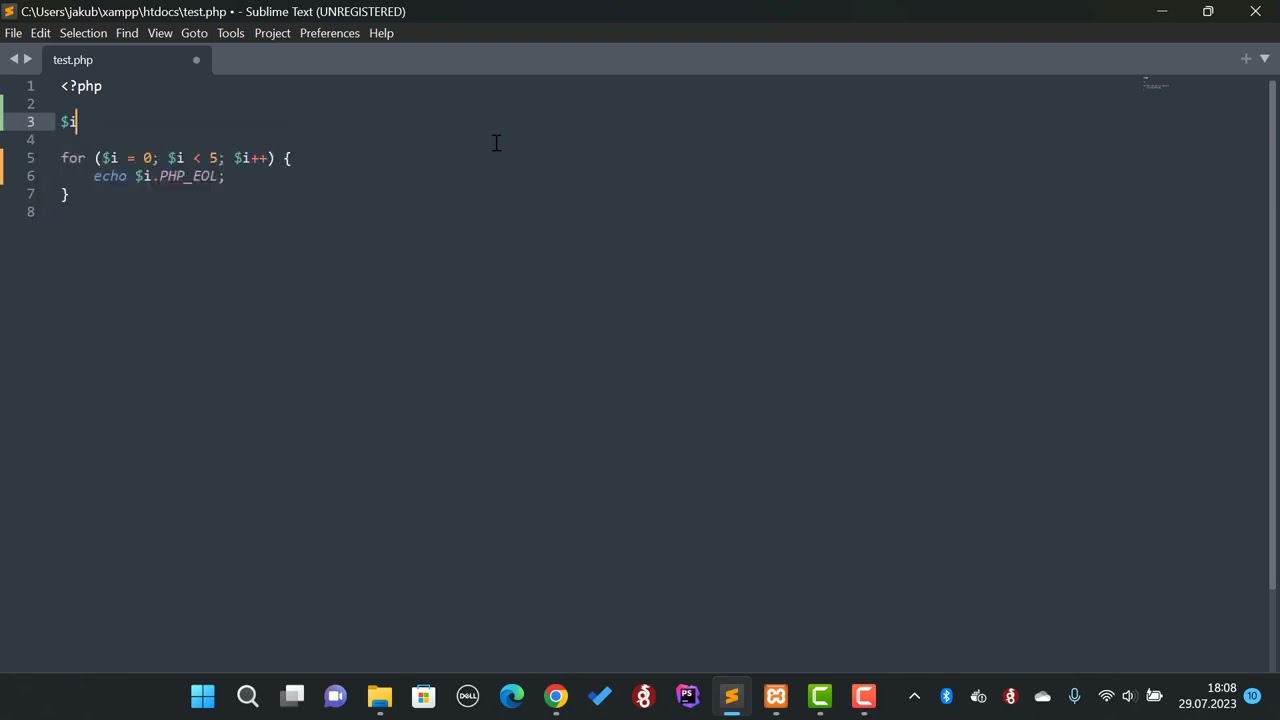Image resolution: width=1280 pixels, height=720 pixels.
Task: Open the Find menu
Action: click(x=127, y=33)
